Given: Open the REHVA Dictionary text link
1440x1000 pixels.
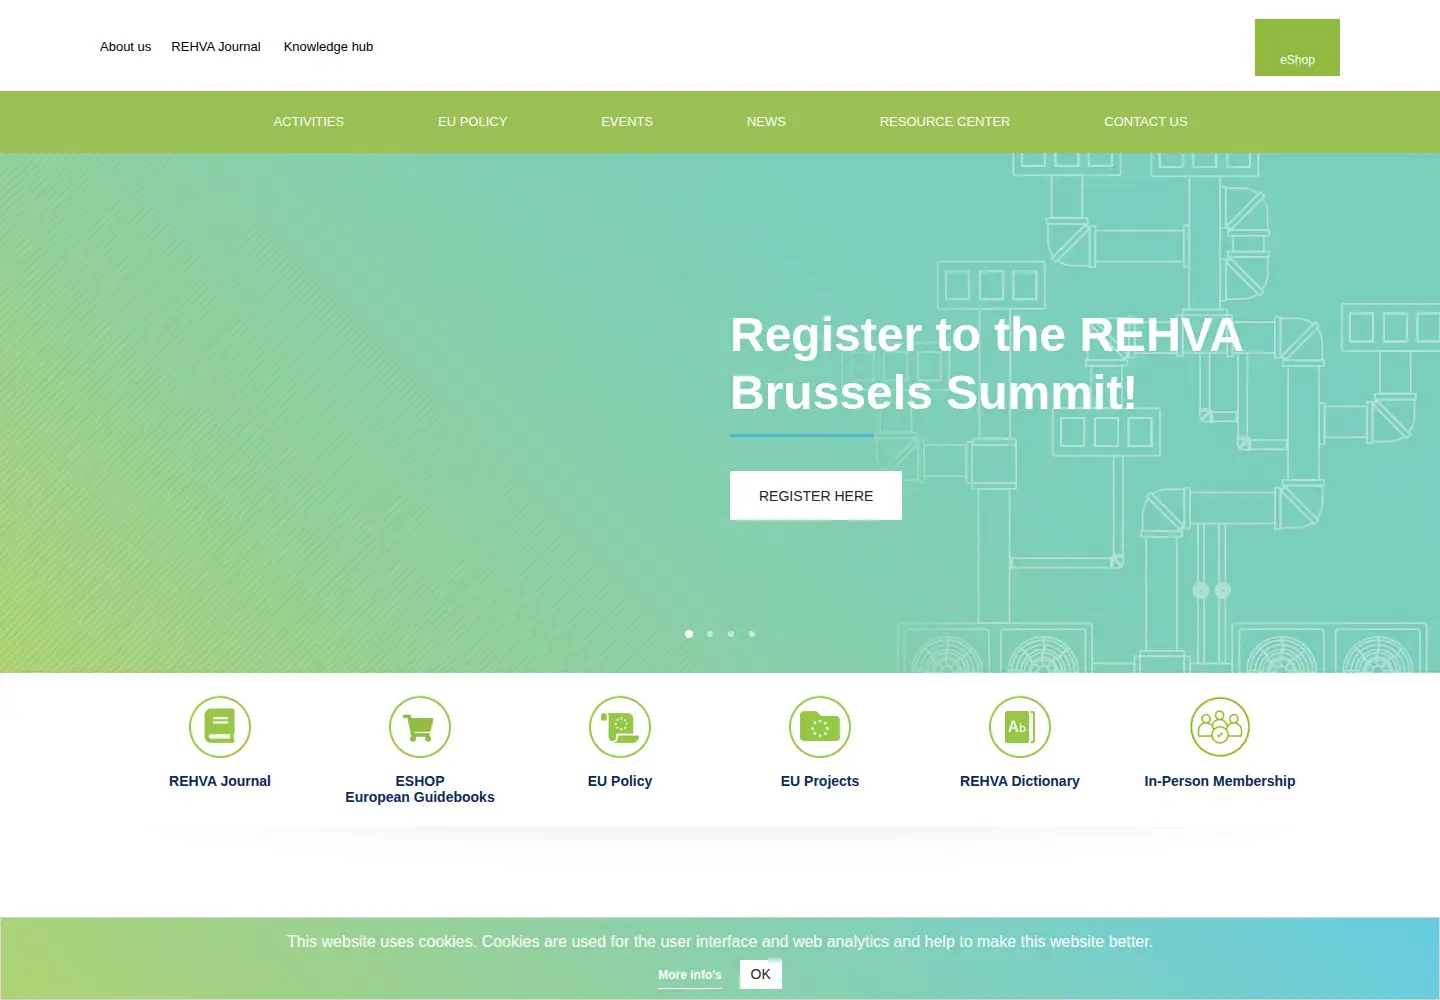Looking at the screenshot, I should (x=1020, y=781).
